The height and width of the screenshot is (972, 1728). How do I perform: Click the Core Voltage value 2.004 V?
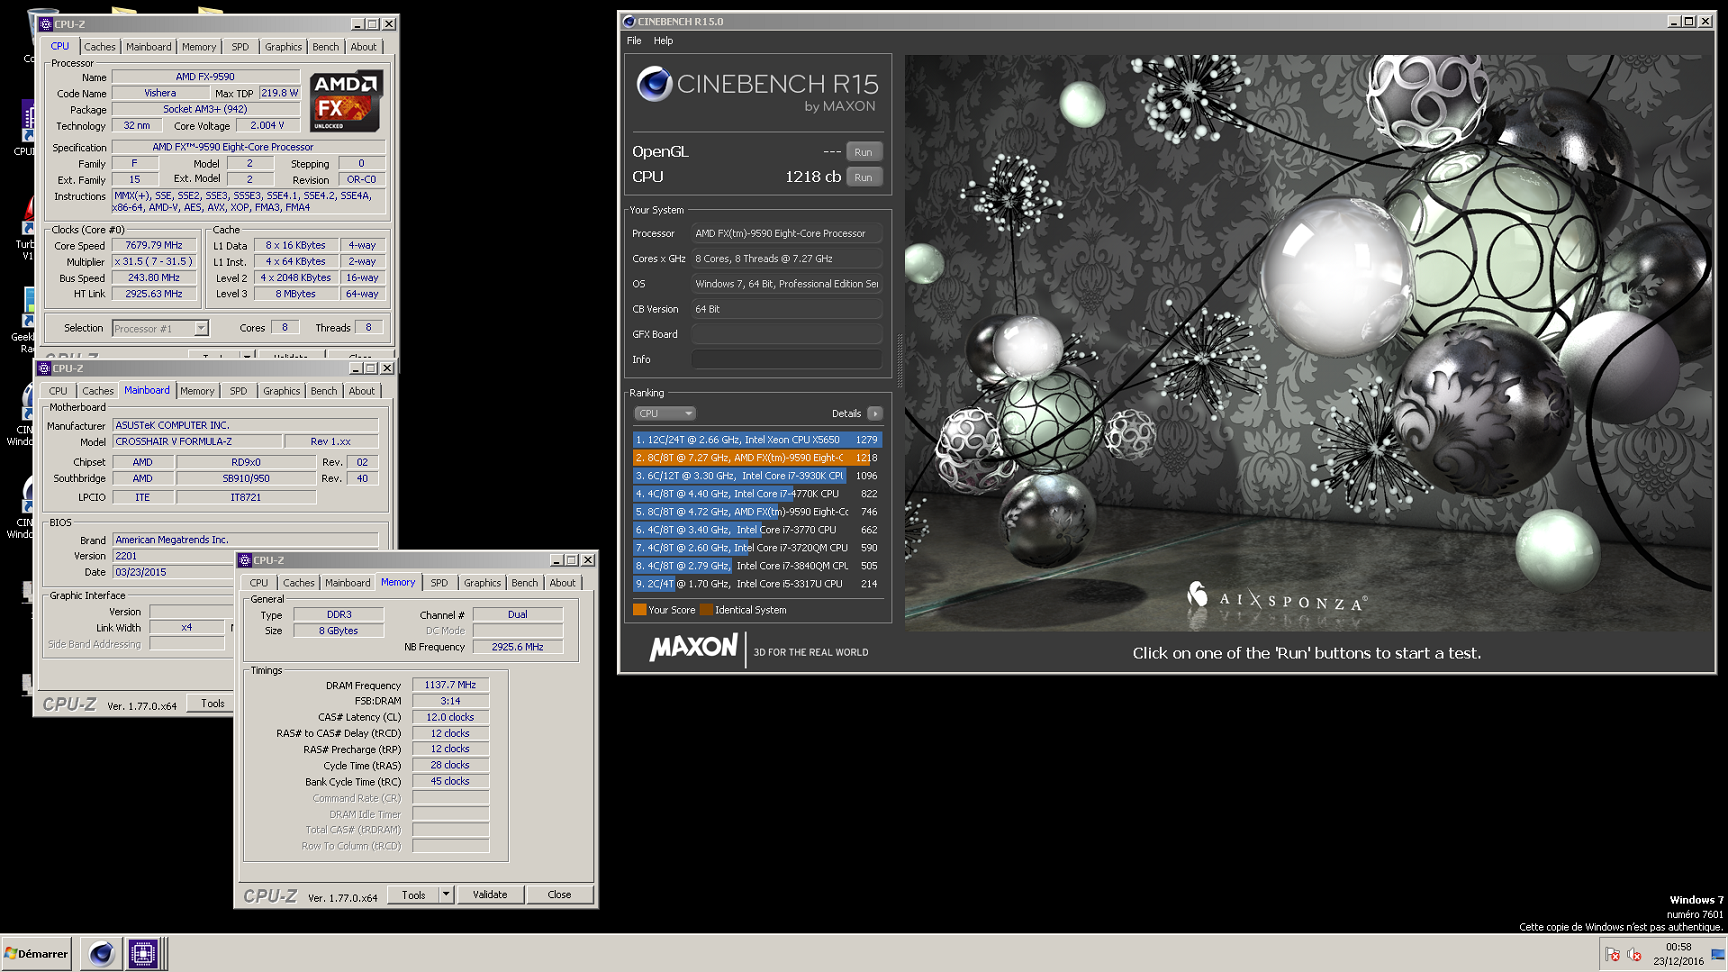[x=267, y=126]
